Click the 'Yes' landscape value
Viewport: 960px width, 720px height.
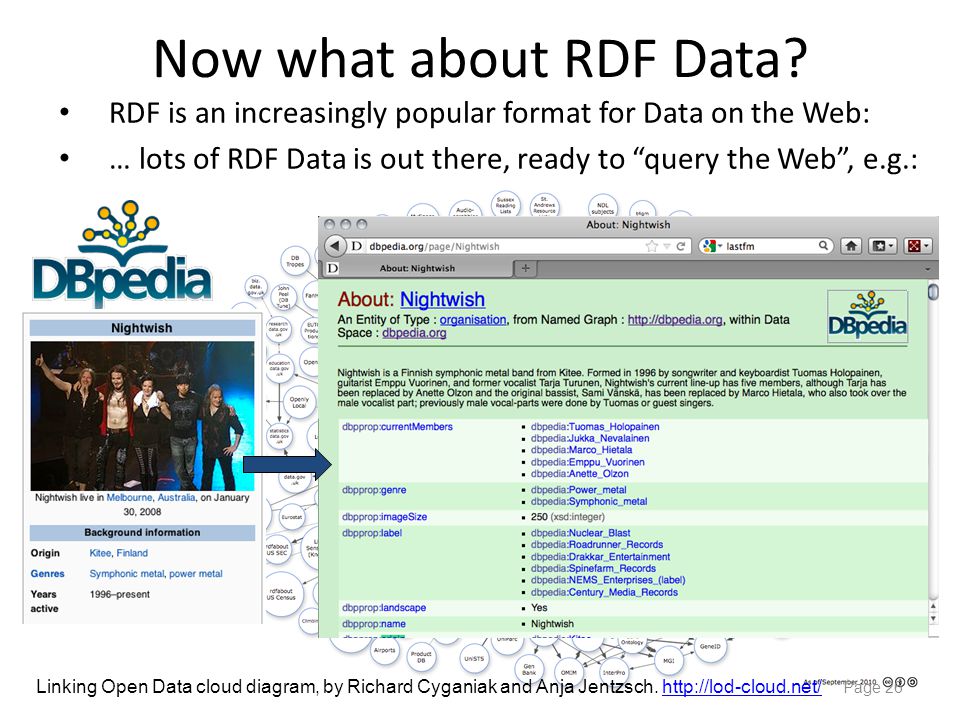(539, 608)
